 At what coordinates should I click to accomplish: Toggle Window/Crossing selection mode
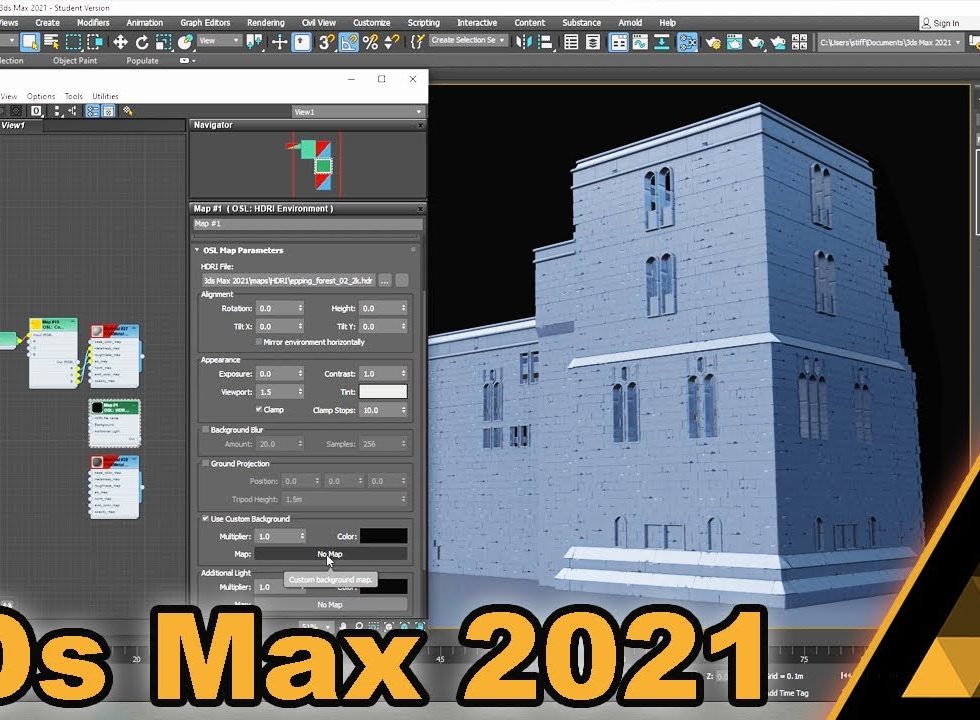click(95, 42)
